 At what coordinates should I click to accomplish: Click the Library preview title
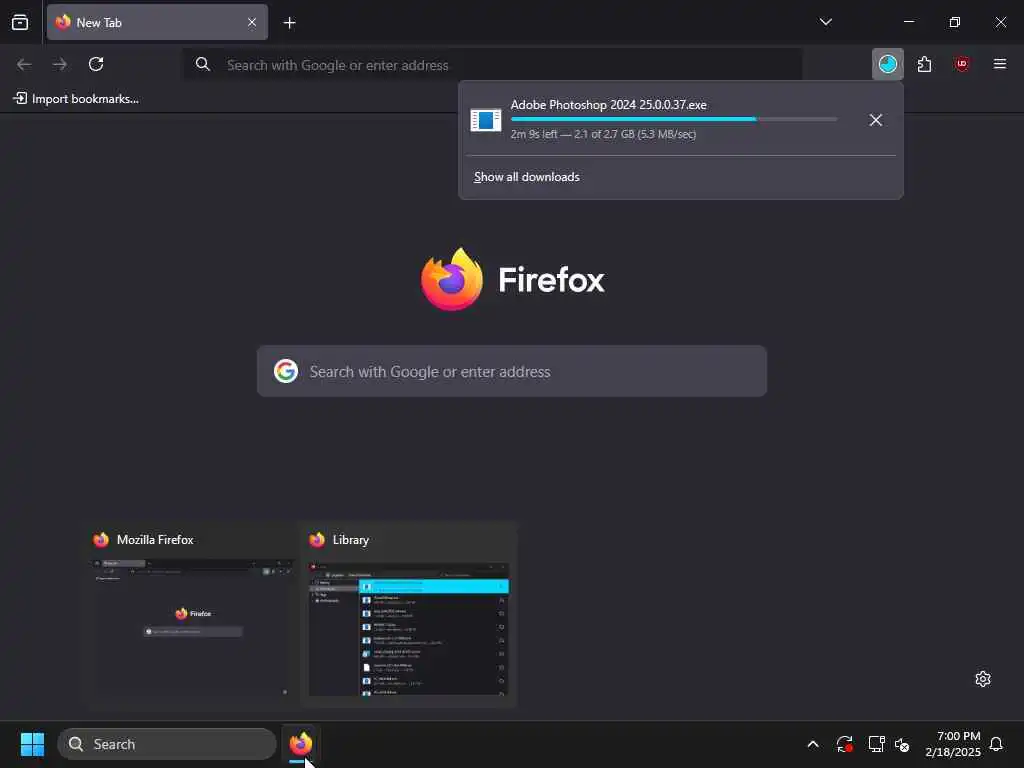click(351, 540)
